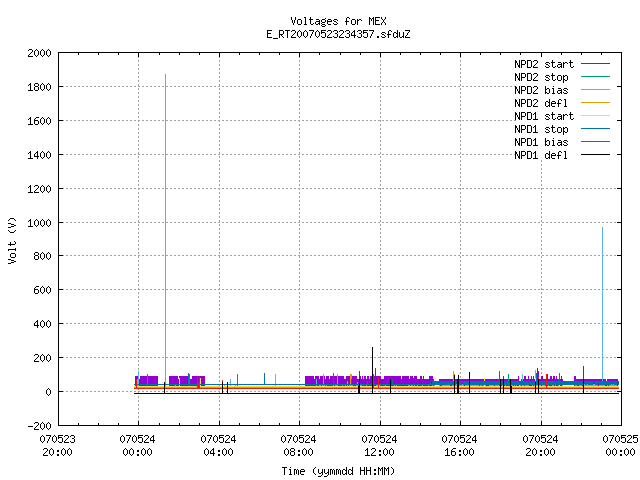Click the "070525 00:00" time axis label

620,446
